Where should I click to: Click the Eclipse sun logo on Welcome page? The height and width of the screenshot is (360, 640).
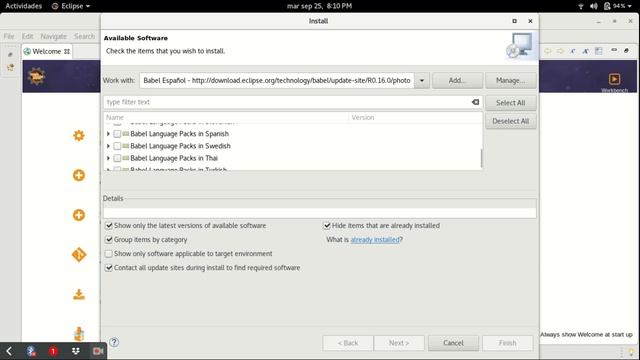[x=36, y=76]
